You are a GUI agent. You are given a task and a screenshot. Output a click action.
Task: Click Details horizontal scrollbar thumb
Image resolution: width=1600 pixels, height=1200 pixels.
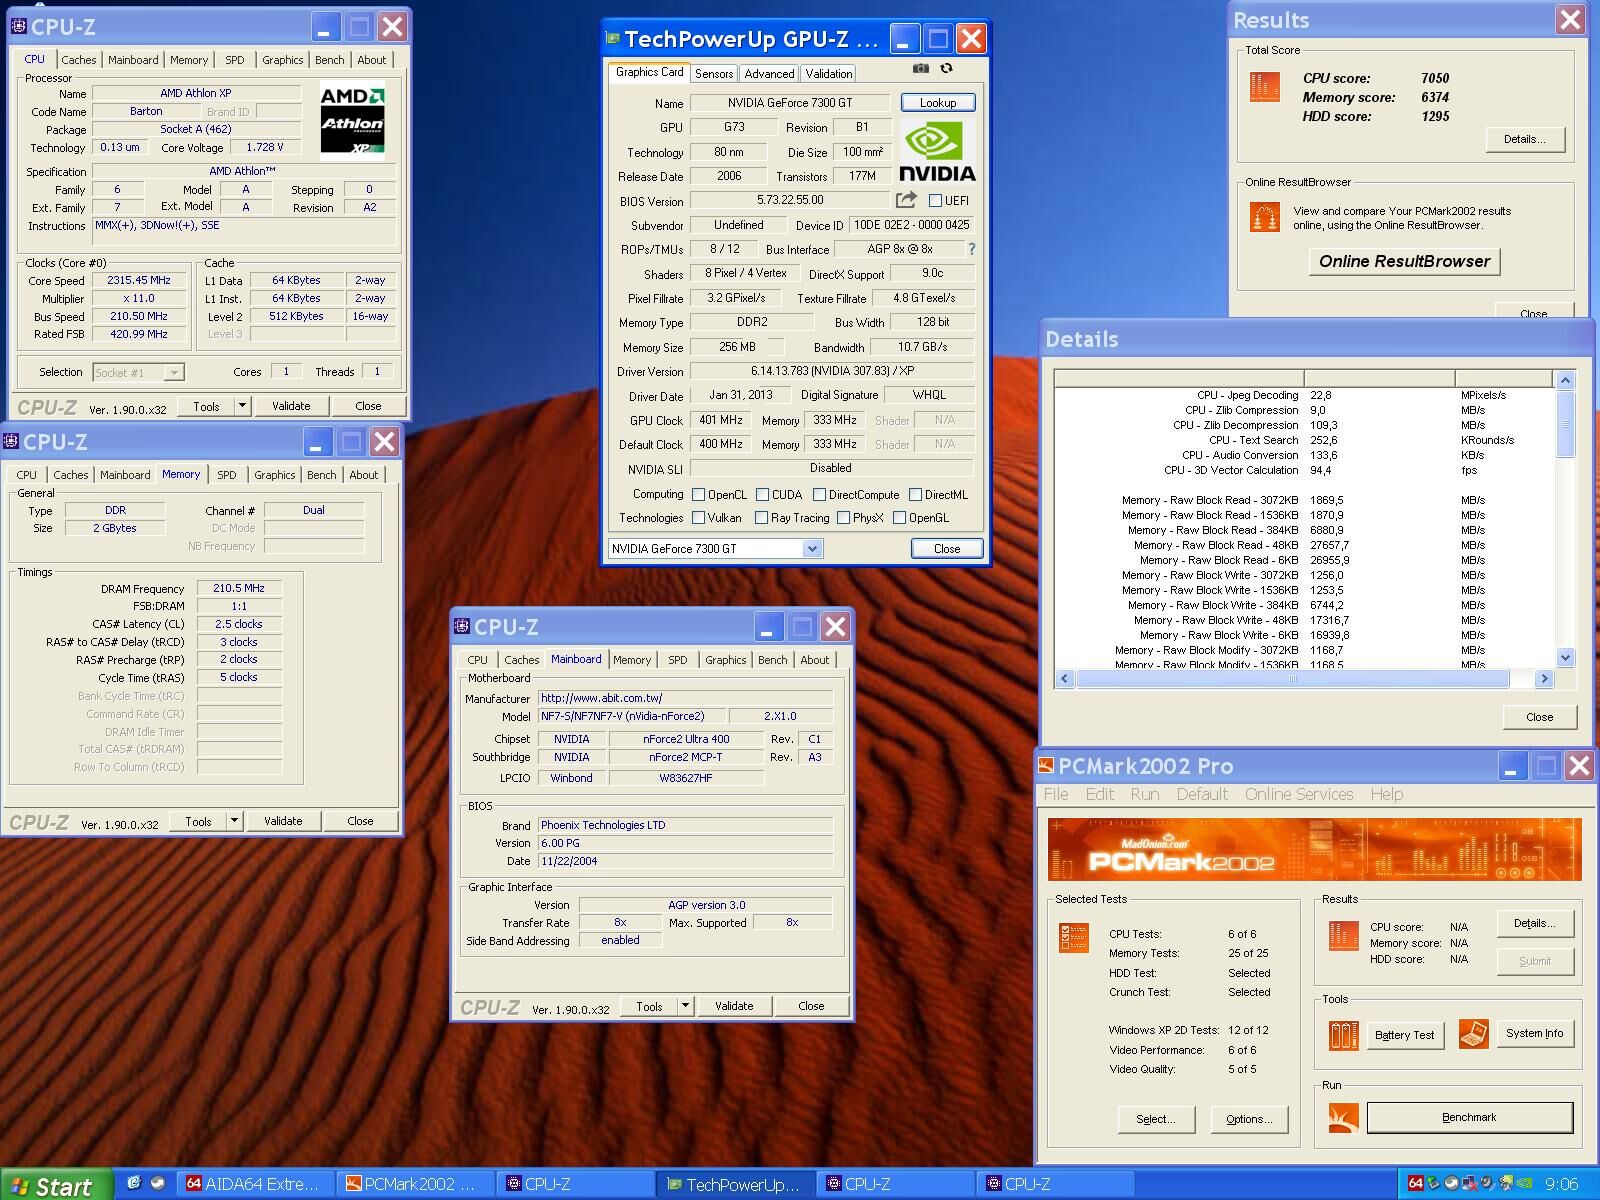[1291, 678]
